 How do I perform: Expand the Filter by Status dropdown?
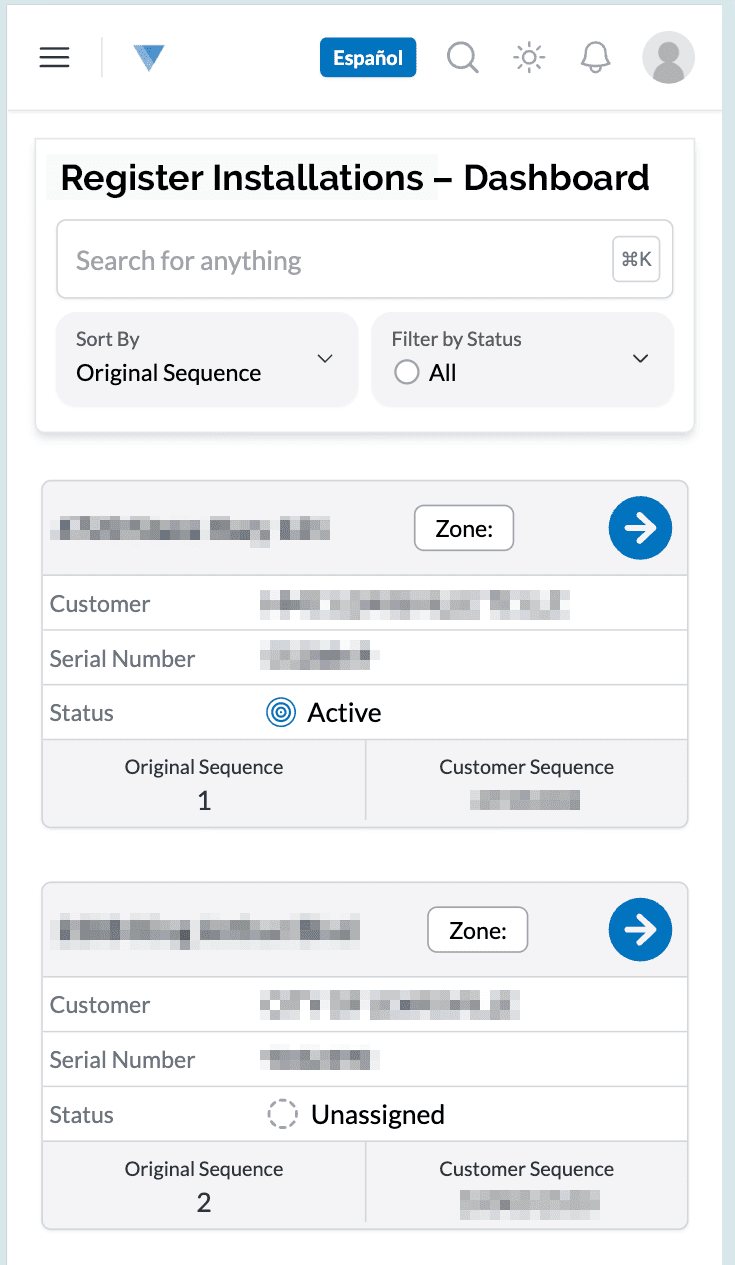522,360
